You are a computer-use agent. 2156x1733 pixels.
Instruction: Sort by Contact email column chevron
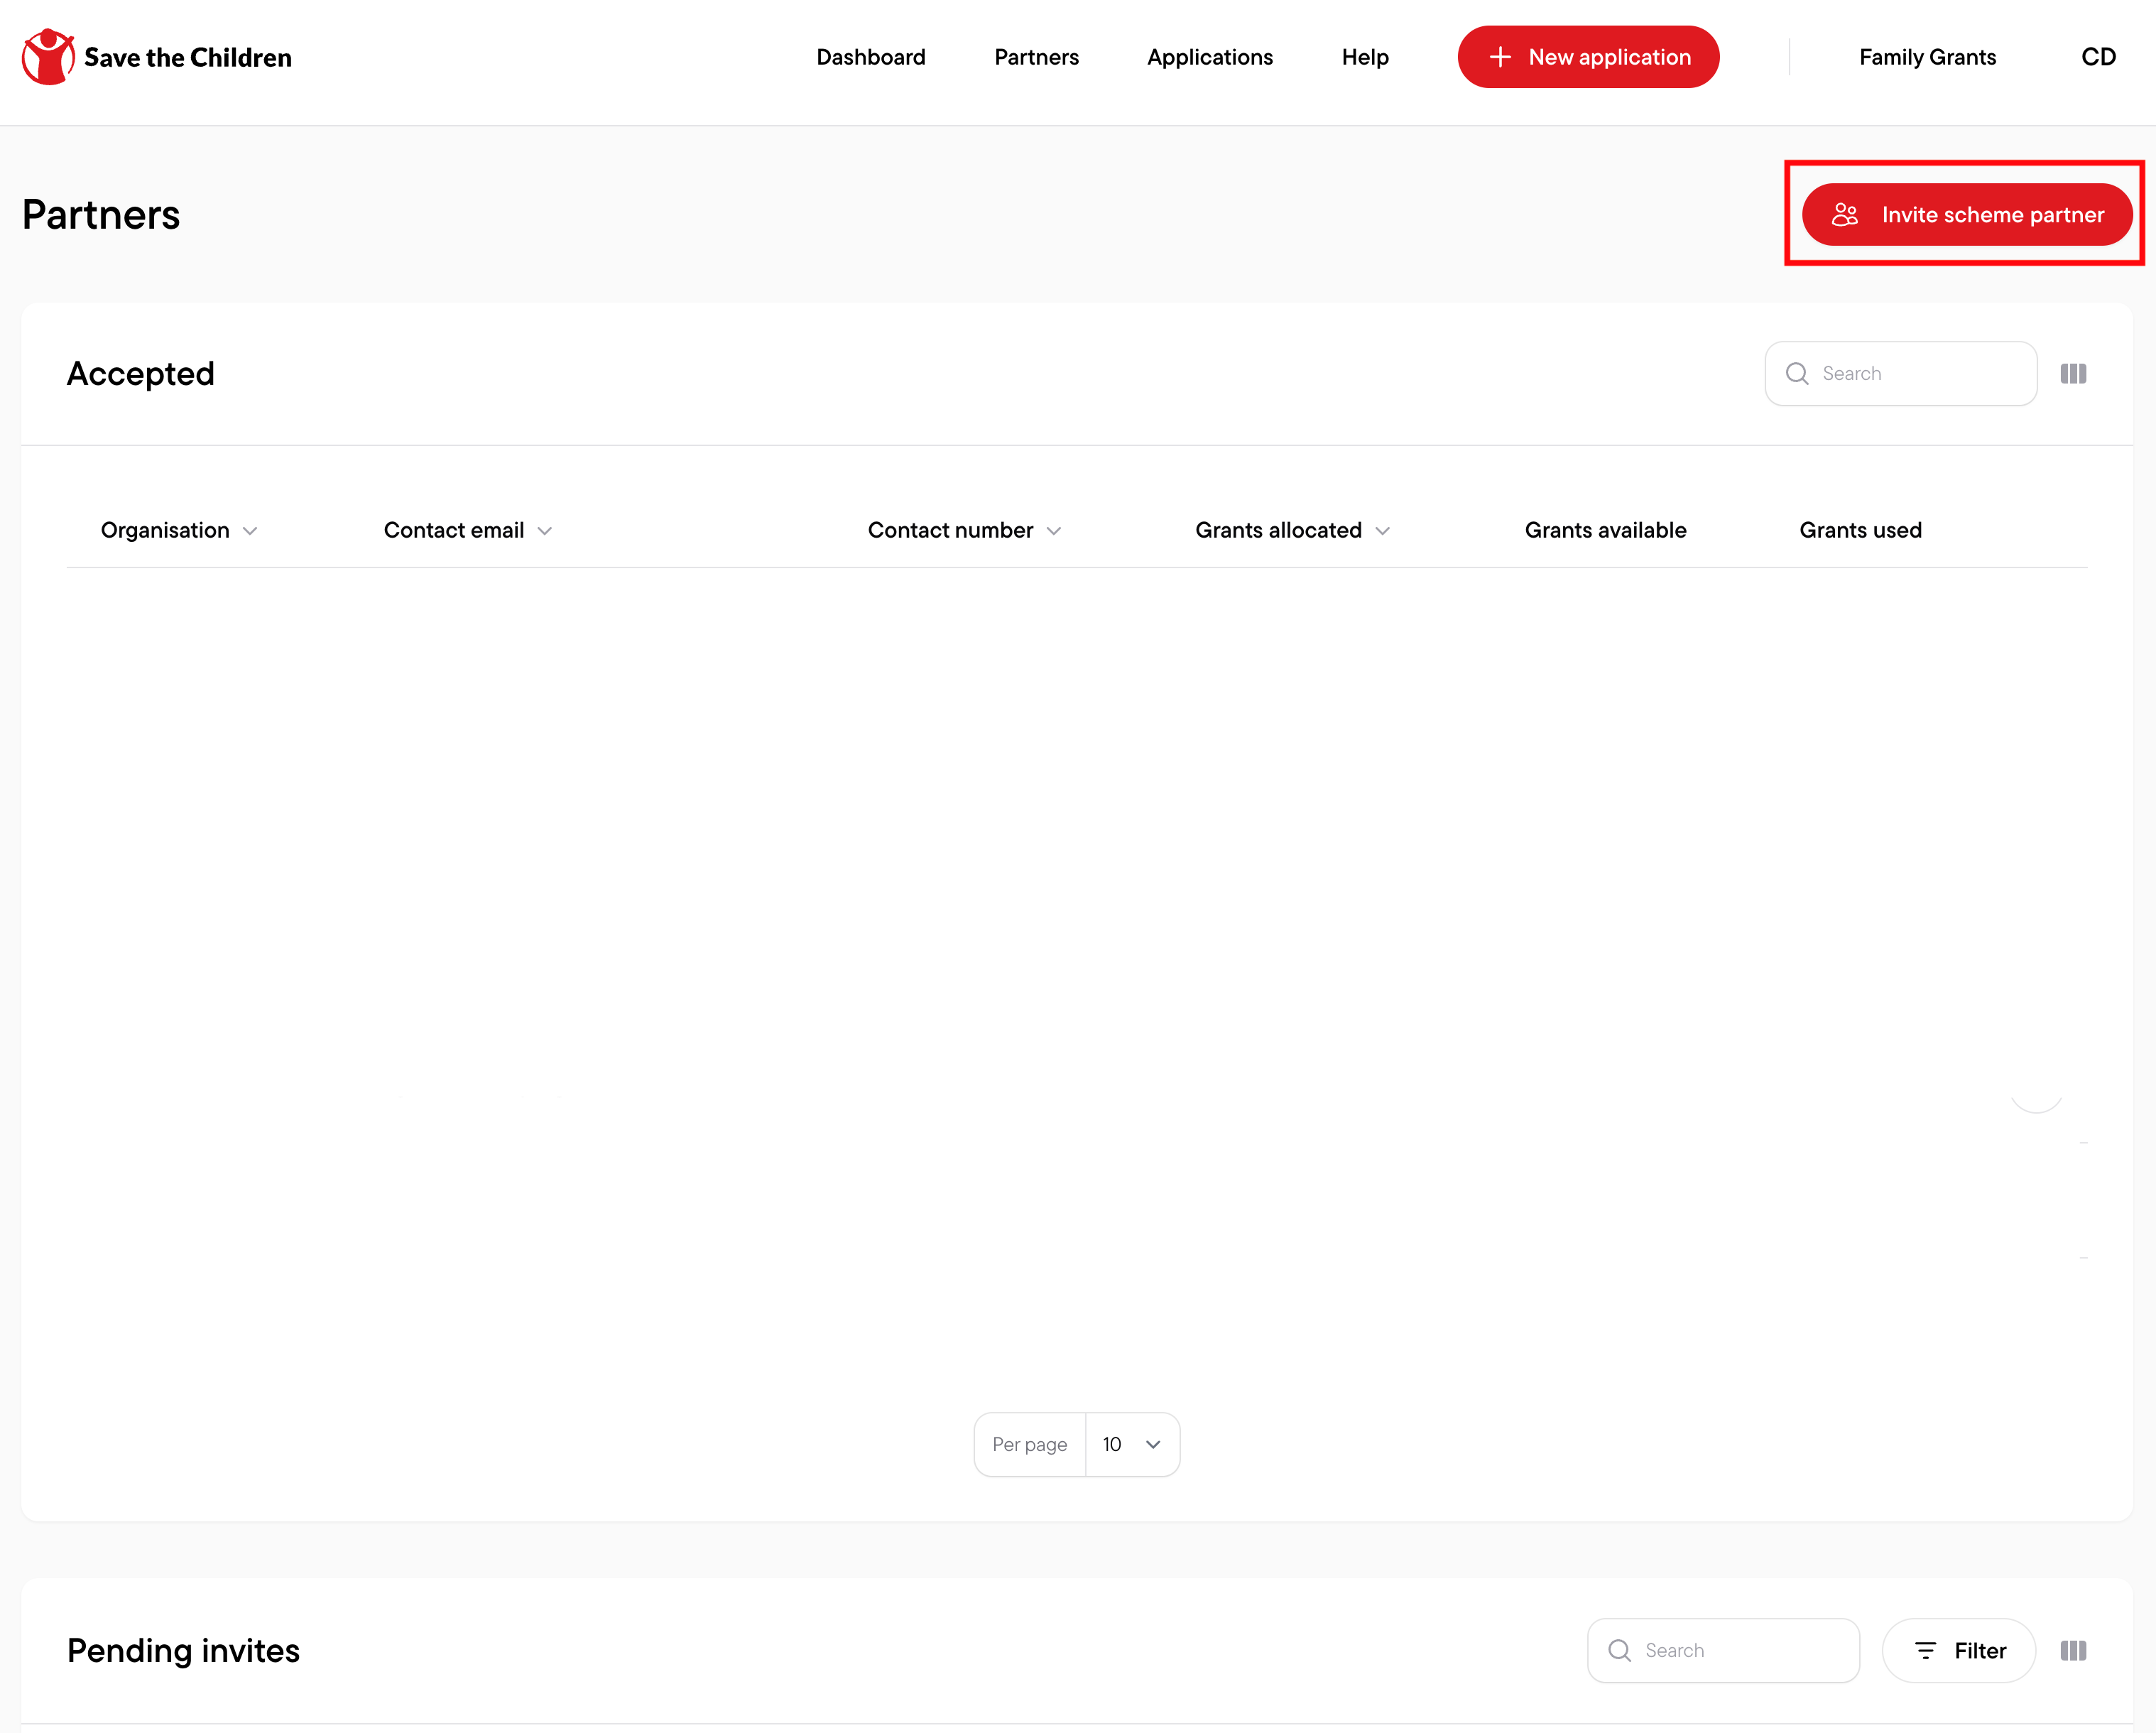coord(544,531)
